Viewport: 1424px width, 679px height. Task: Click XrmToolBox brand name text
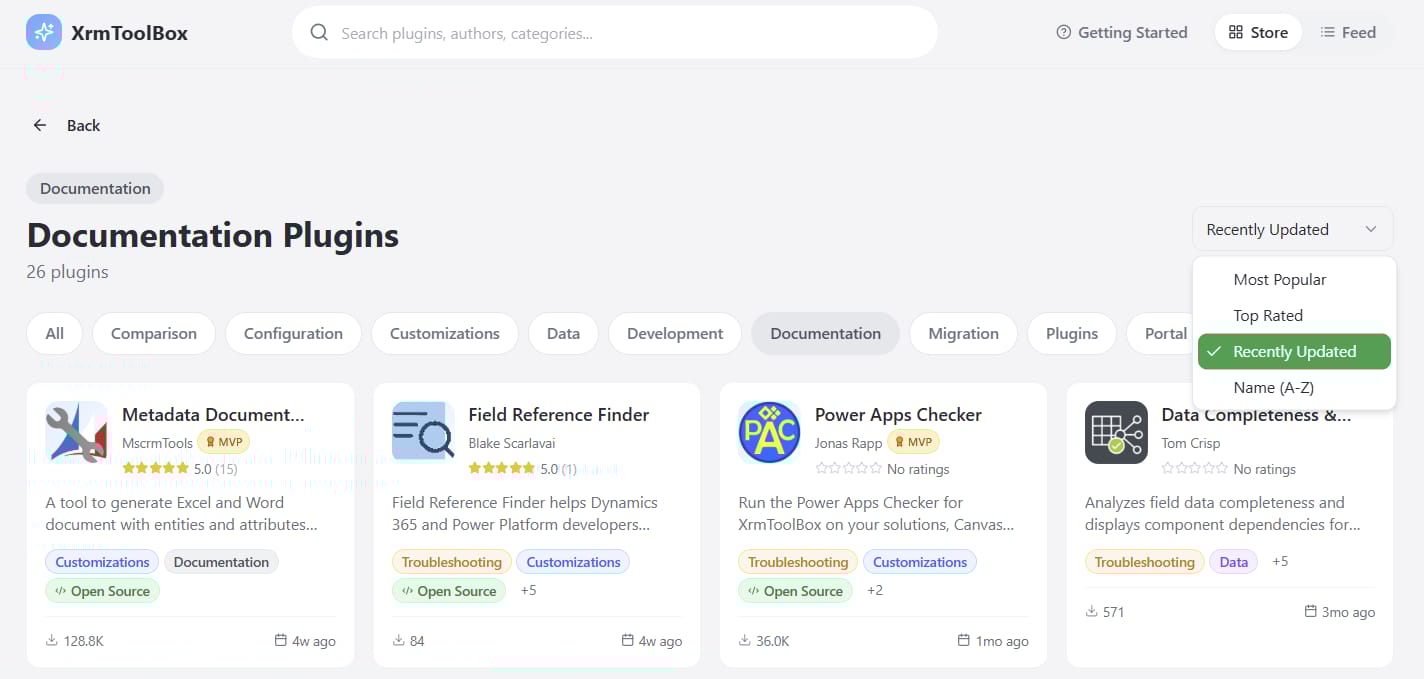(x=129, y=32)
